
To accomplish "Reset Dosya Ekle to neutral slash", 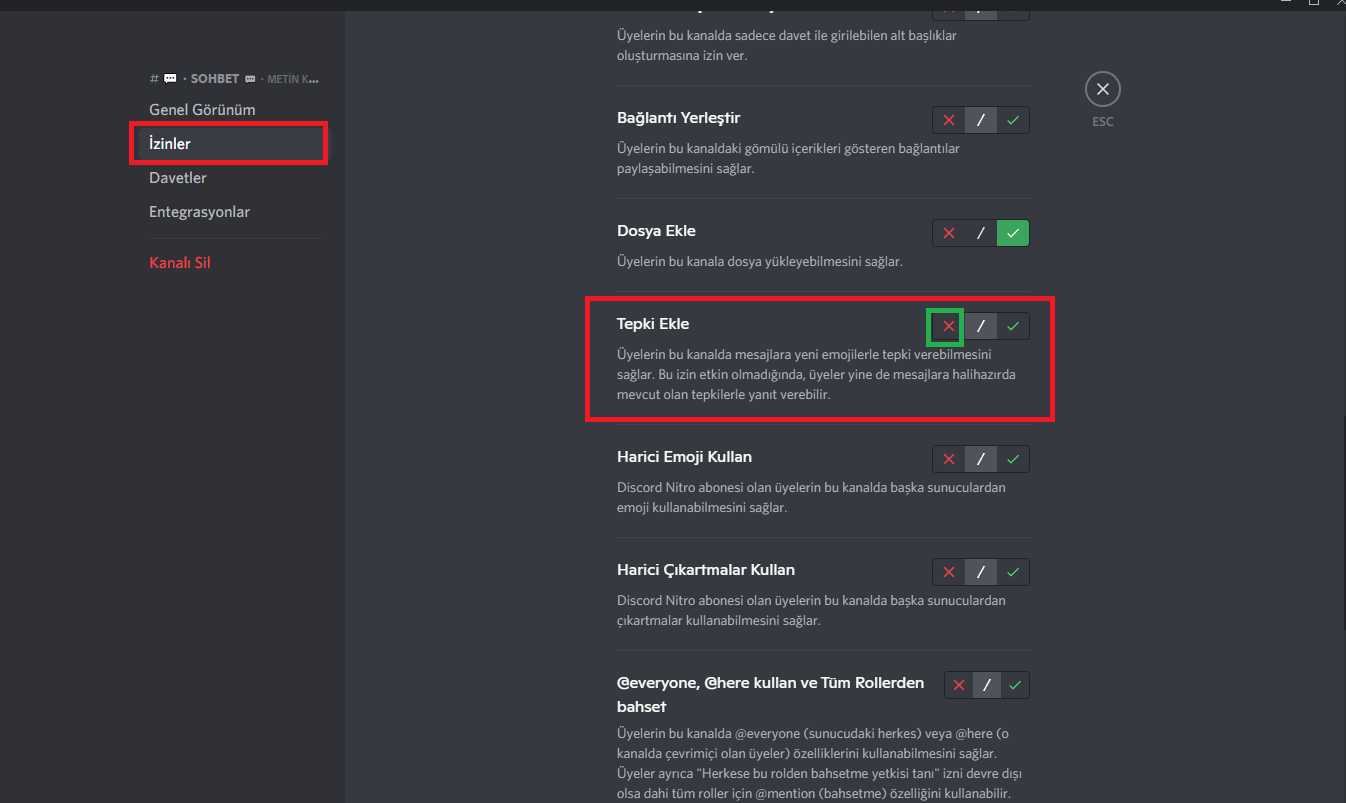I will (981, 233).
